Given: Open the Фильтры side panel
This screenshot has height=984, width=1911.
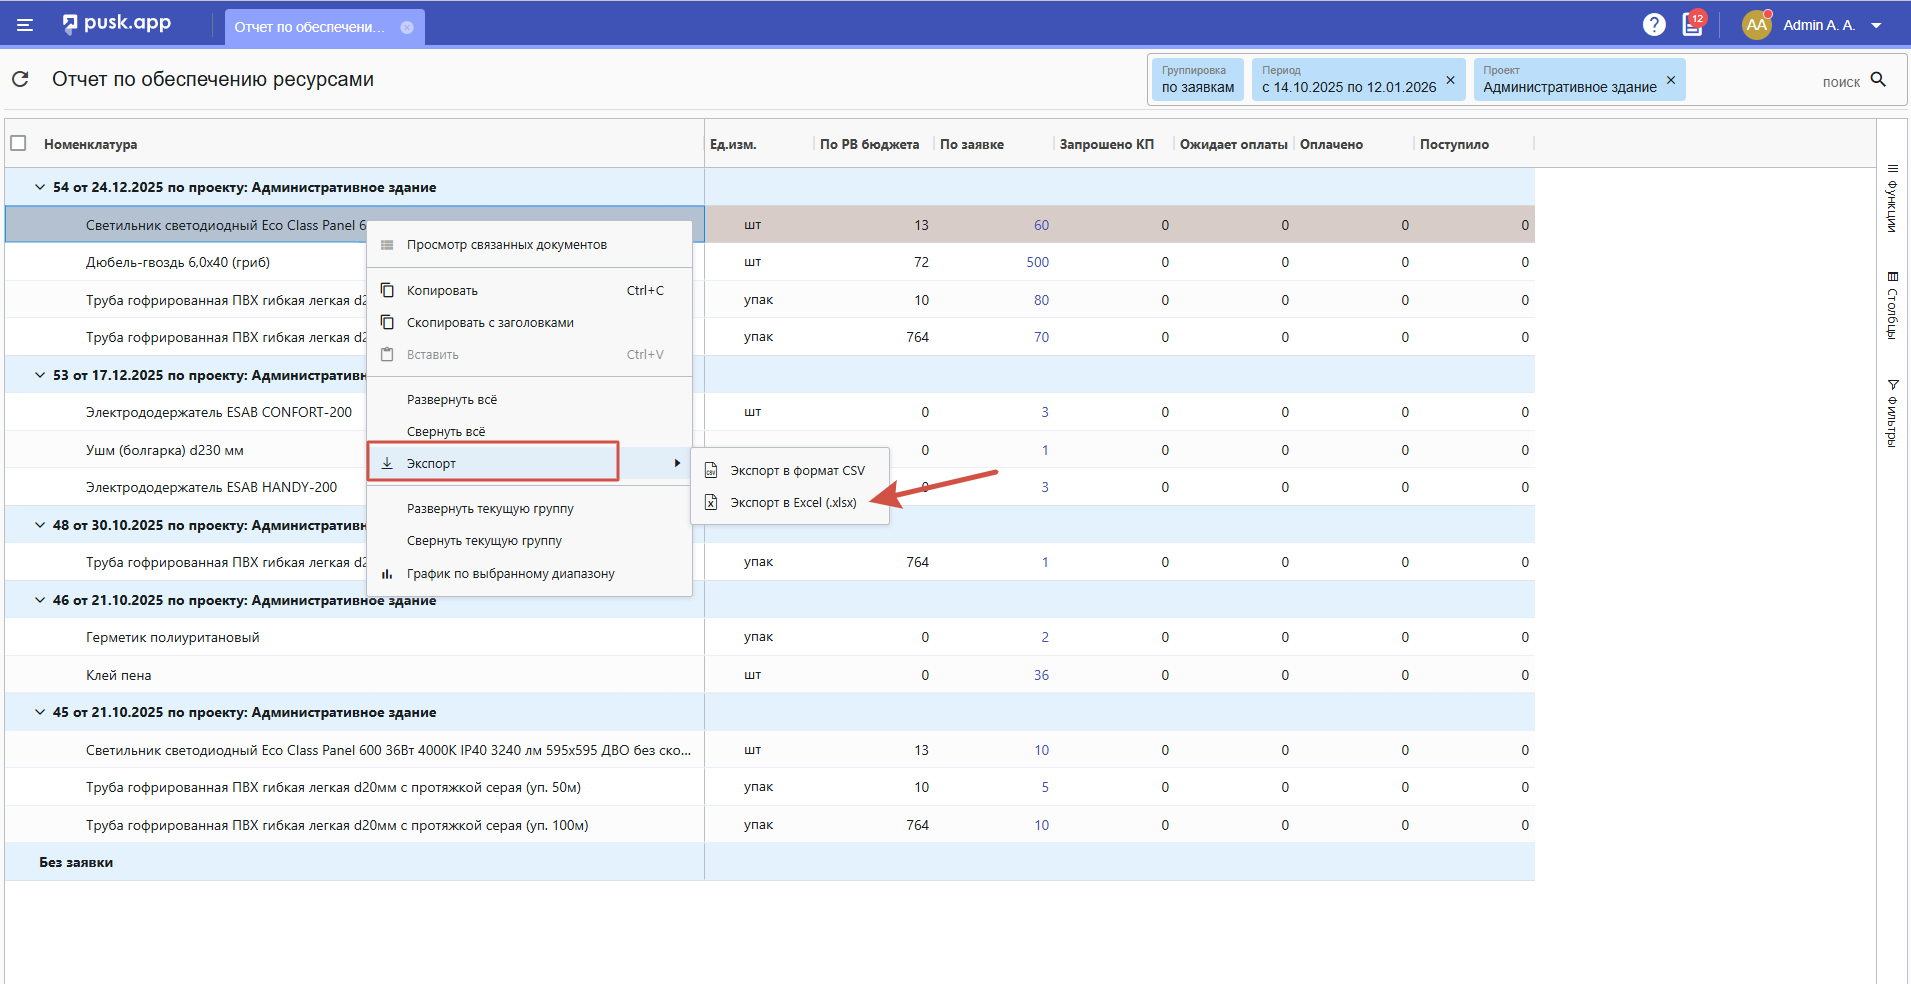Looking at the screenshot, I should point(1892,413).
